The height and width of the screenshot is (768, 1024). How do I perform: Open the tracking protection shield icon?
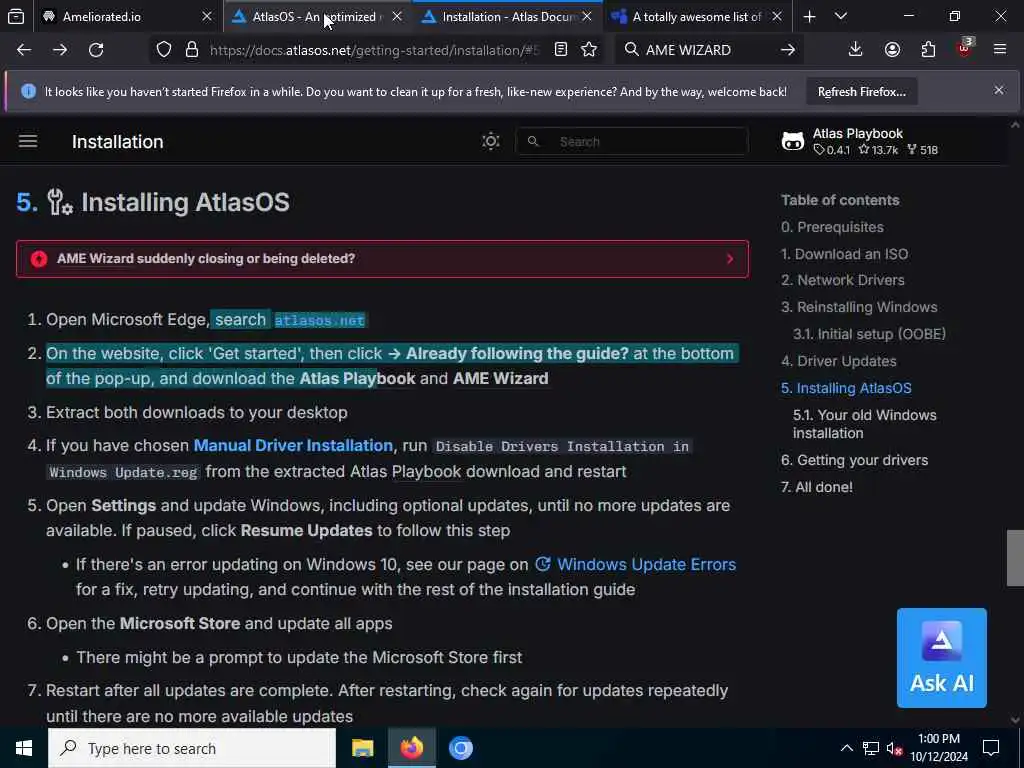(x=164, y=50)
